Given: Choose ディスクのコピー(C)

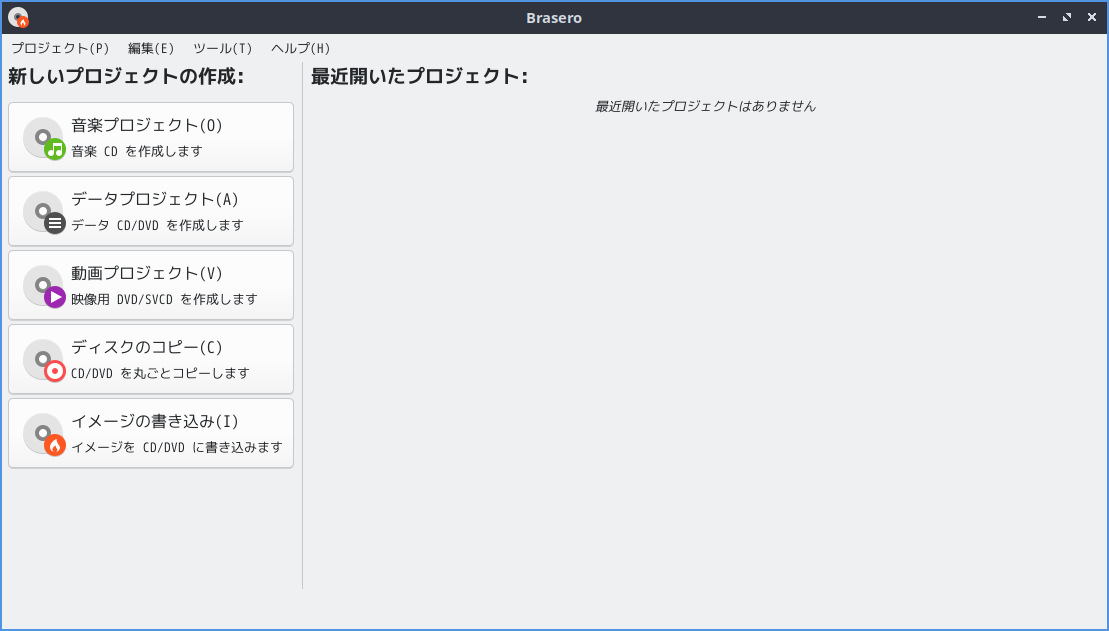Looking at the screenshot, I should coord(151,359).
